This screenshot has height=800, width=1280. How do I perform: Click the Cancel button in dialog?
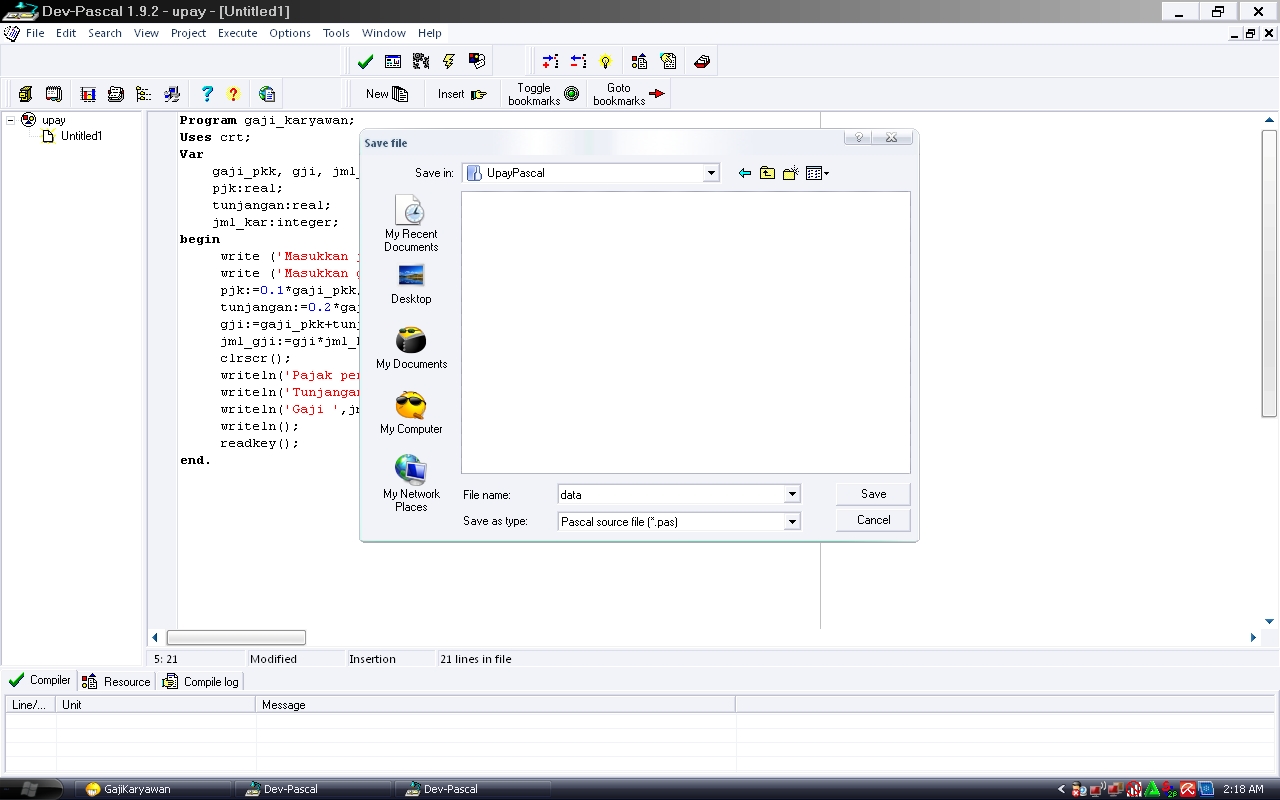(873, 520)
